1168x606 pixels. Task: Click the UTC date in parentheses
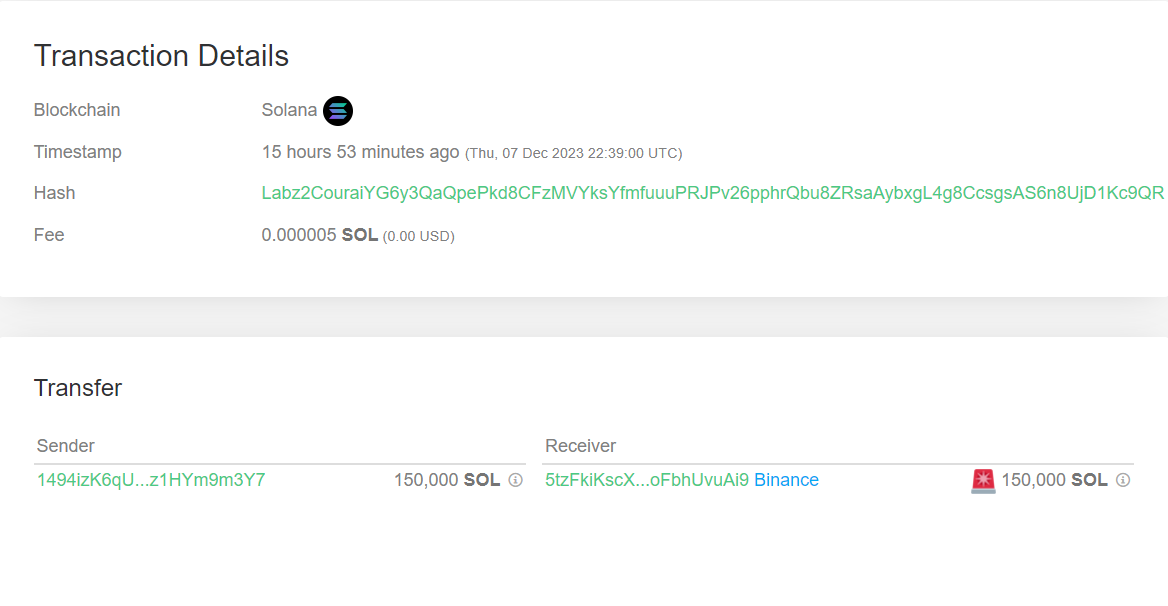pos(574,153)
